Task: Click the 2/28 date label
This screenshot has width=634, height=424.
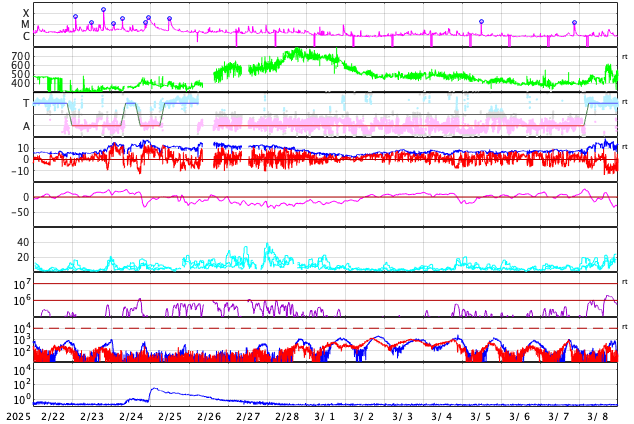Action: point(287,417)
